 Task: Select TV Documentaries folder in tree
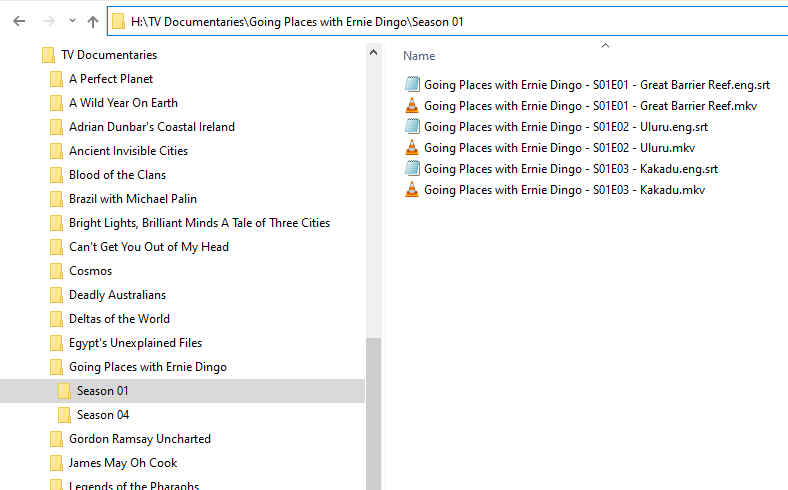click(x=109, y=55)
